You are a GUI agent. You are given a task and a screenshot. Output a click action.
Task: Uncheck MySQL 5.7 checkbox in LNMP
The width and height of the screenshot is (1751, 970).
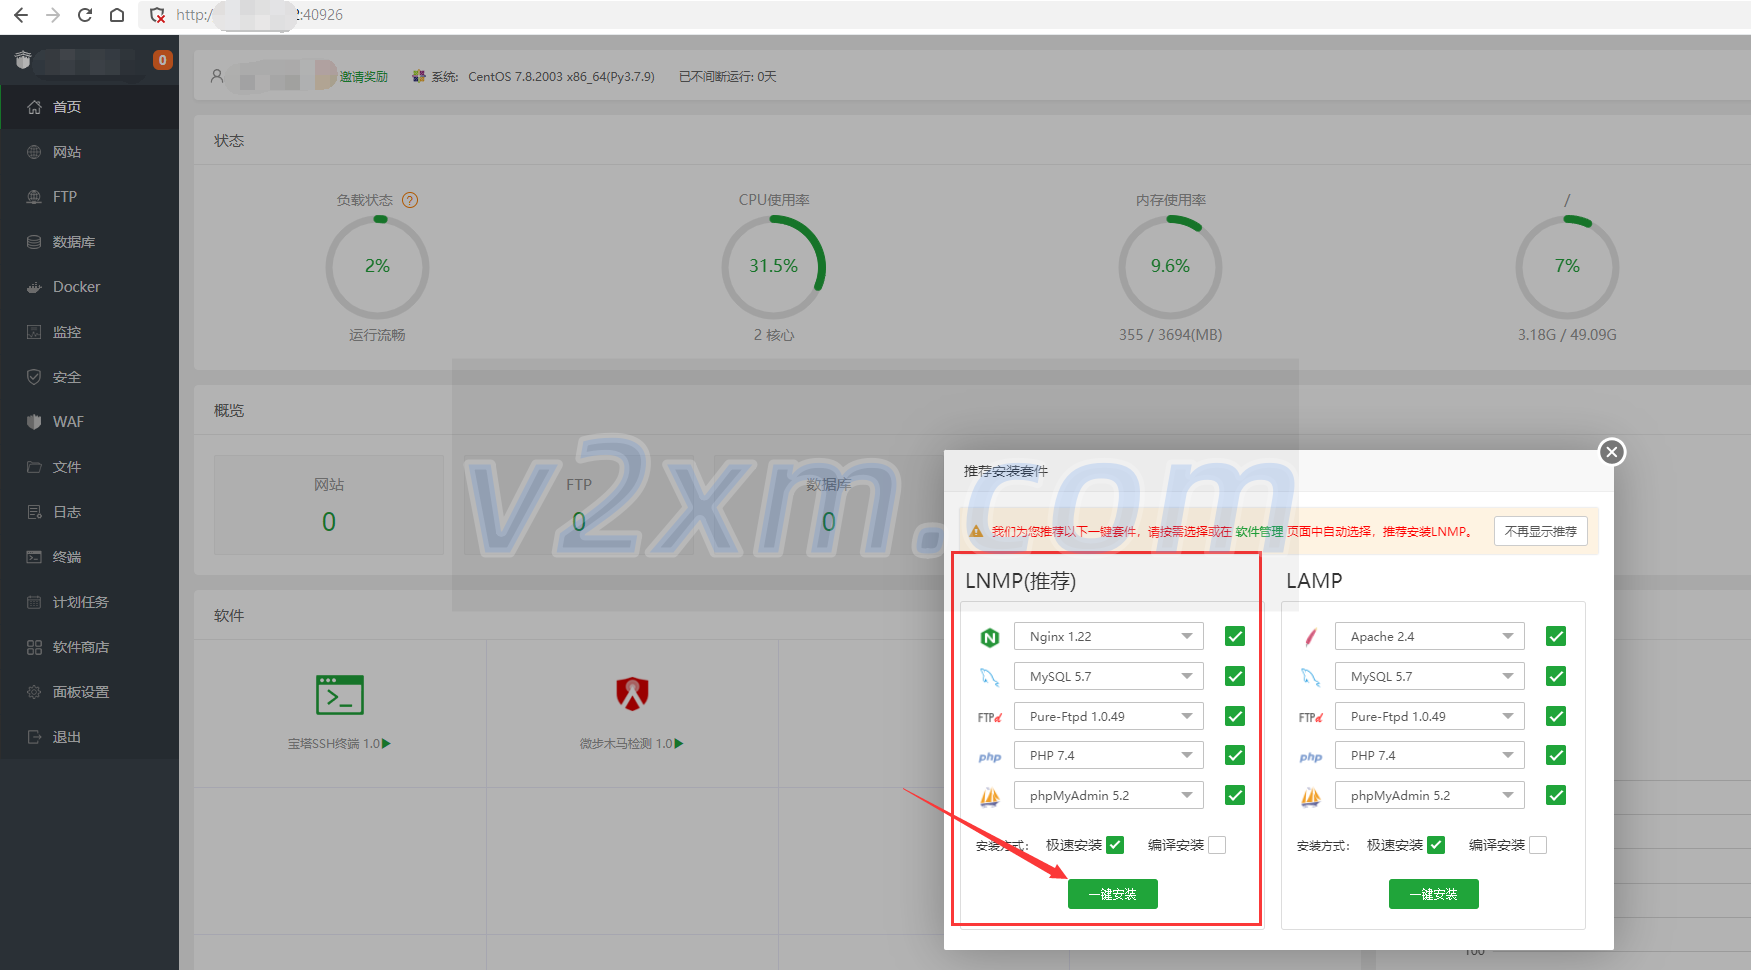(x=1235, y=676)
